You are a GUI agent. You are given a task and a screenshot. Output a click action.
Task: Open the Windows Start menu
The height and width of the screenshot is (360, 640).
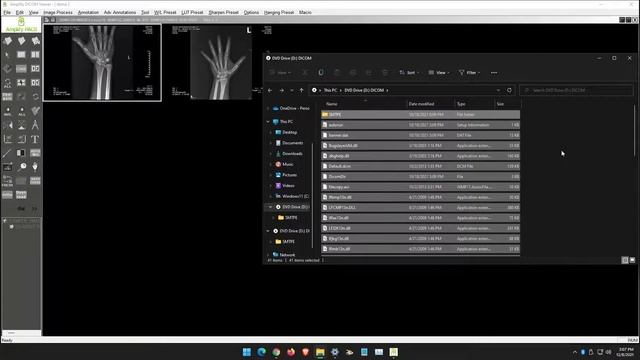247,352
